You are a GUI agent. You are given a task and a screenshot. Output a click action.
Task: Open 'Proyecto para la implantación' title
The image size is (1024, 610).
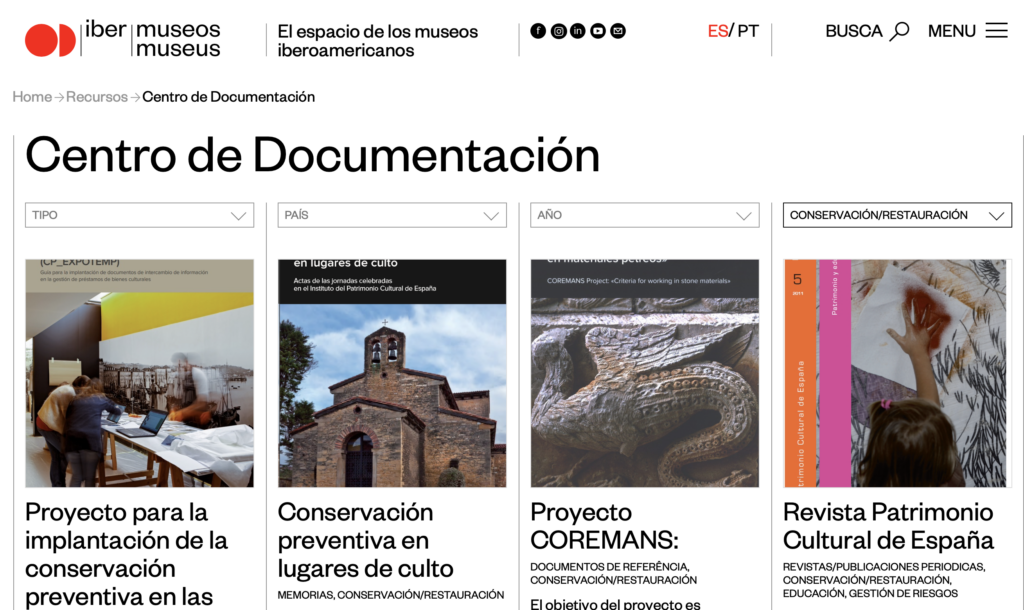click(x=127, y=554)
